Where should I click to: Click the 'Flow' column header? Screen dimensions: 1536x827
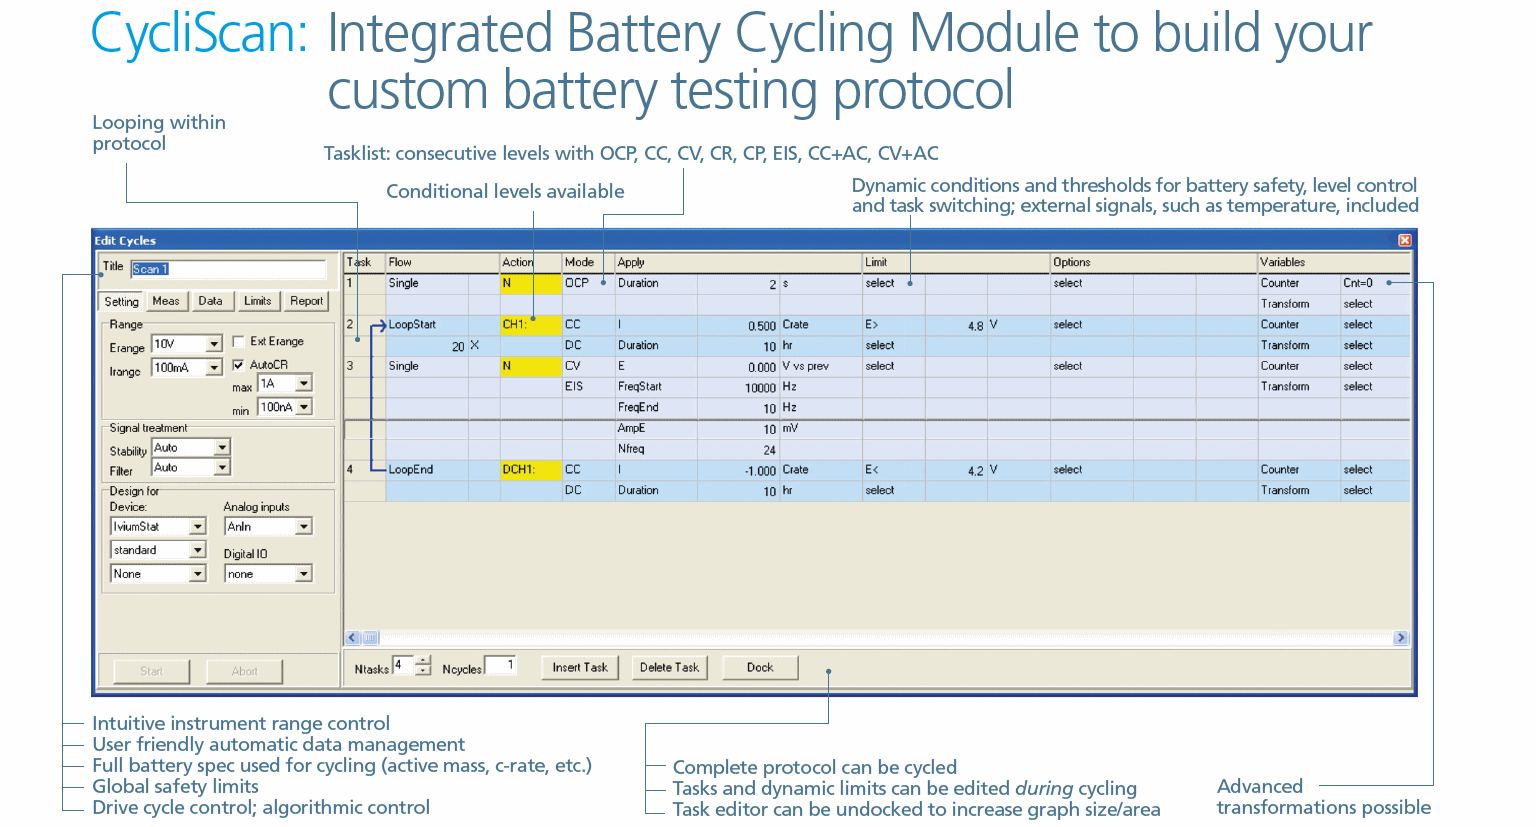(x=443, y=262)
